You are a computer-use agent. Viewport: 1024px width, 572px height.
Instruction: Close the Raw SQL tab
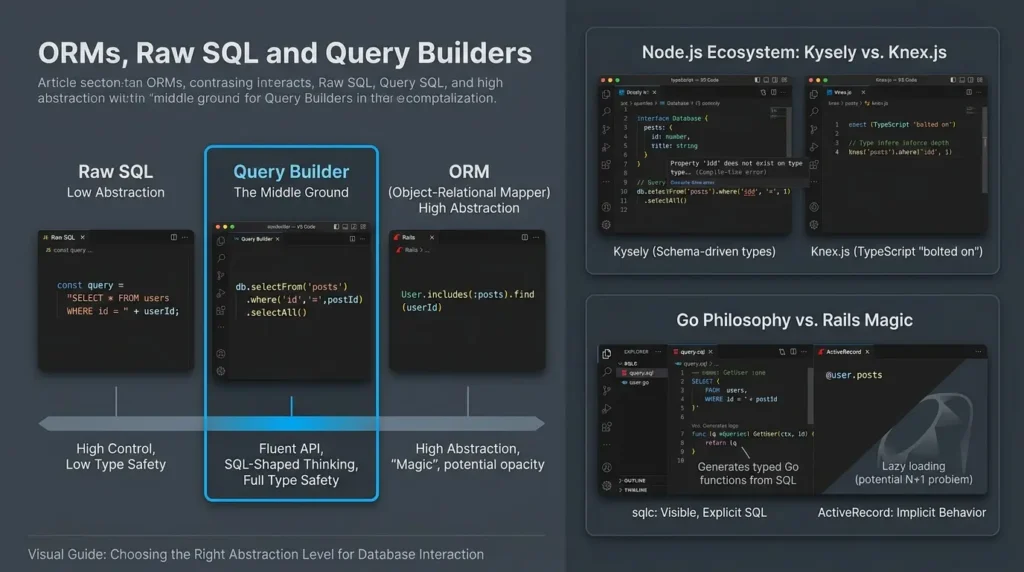[x=82, y=237]
